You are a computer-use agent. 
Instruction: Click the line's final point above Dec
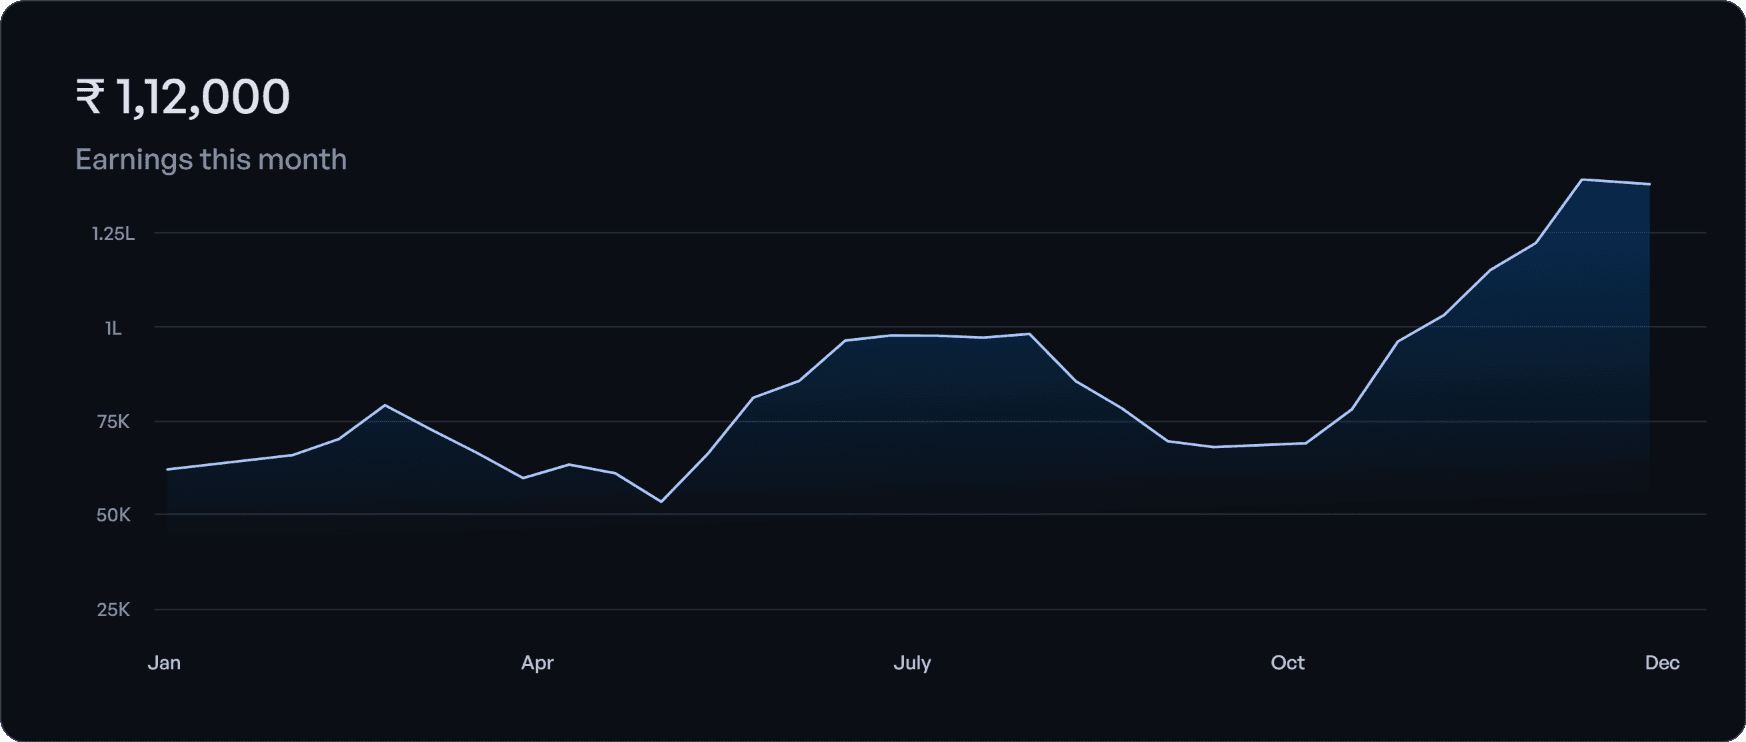point(1649,184)
